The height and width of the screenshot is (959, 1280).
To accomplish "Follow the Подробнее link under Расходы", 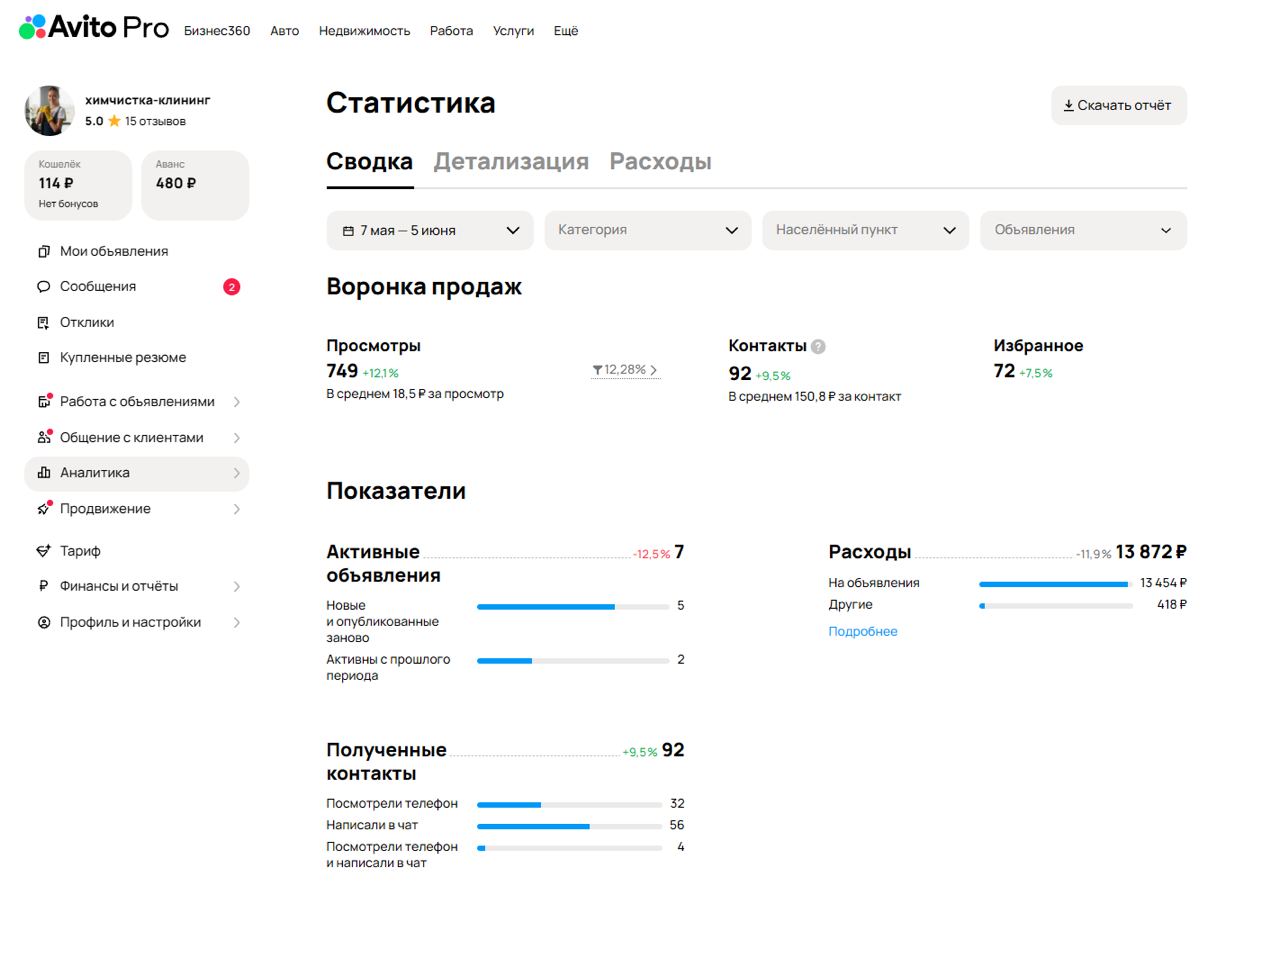I will pyautogui.click(x=862, y=632).
